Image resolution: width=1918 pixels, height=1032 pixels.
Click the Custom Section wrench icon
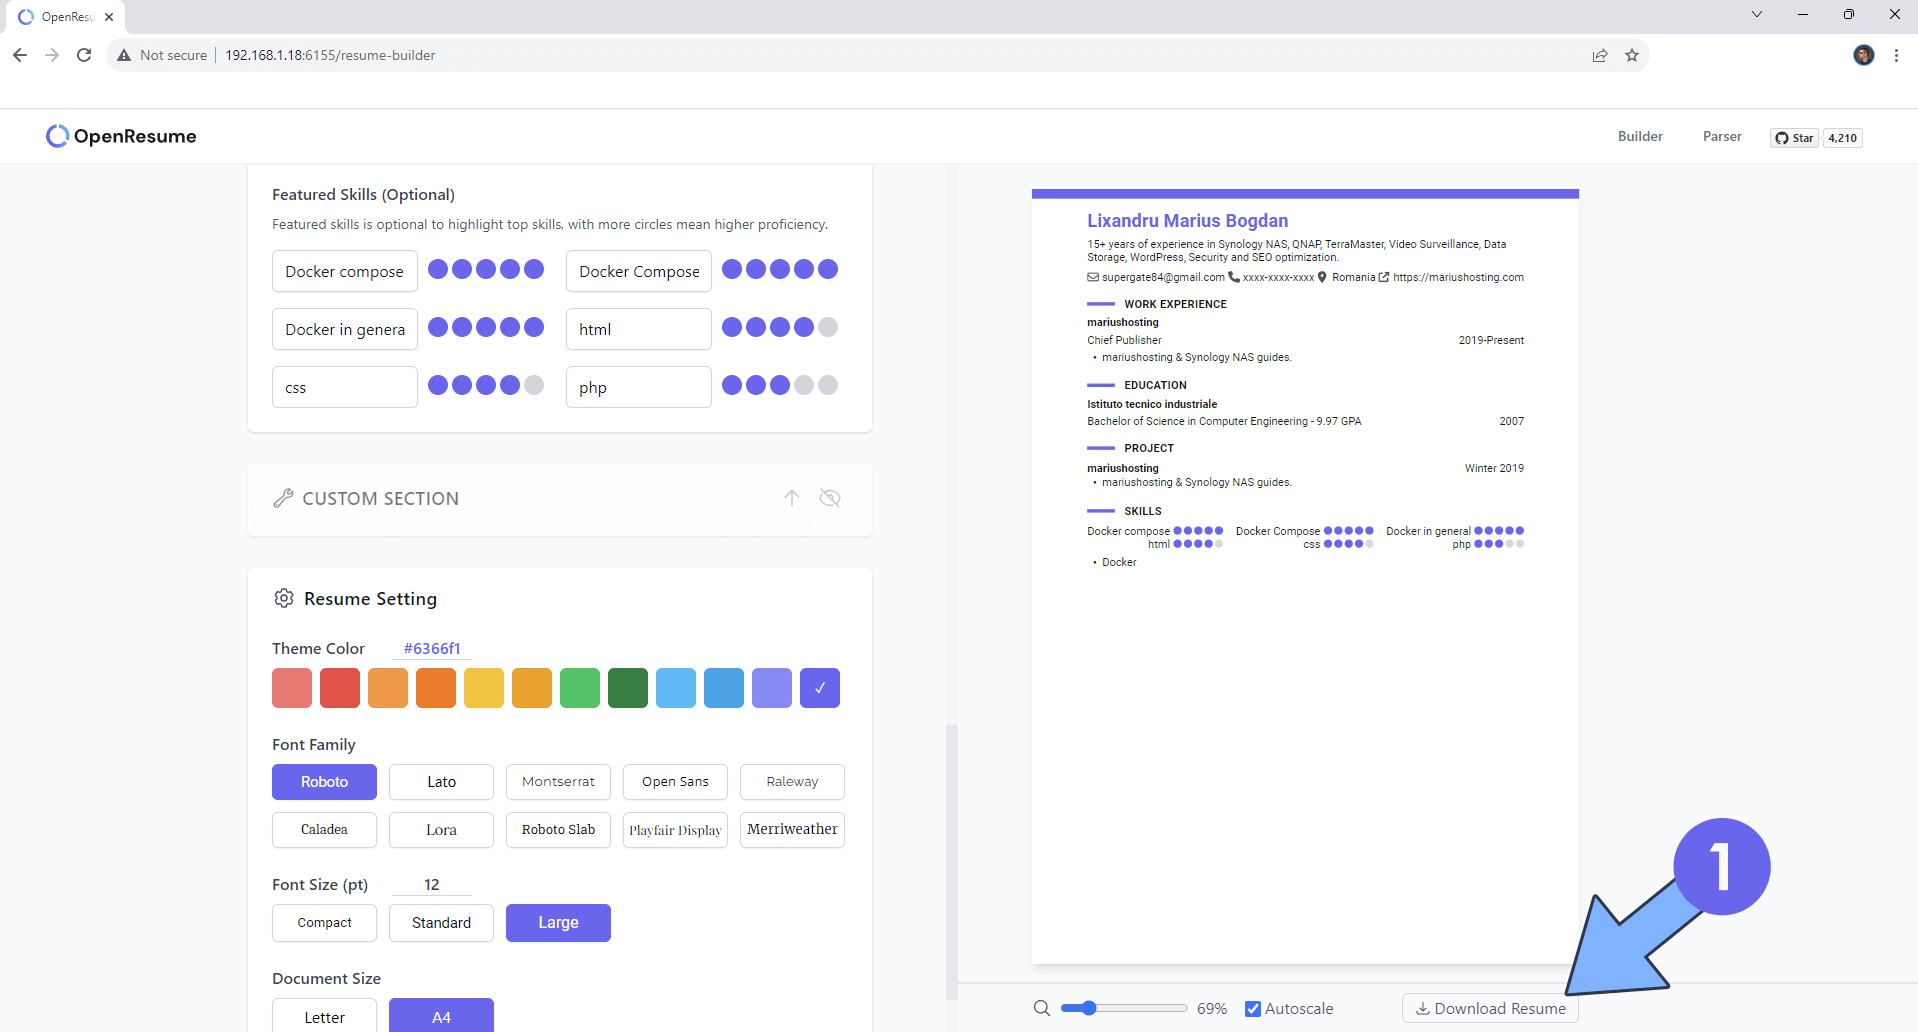284,498
